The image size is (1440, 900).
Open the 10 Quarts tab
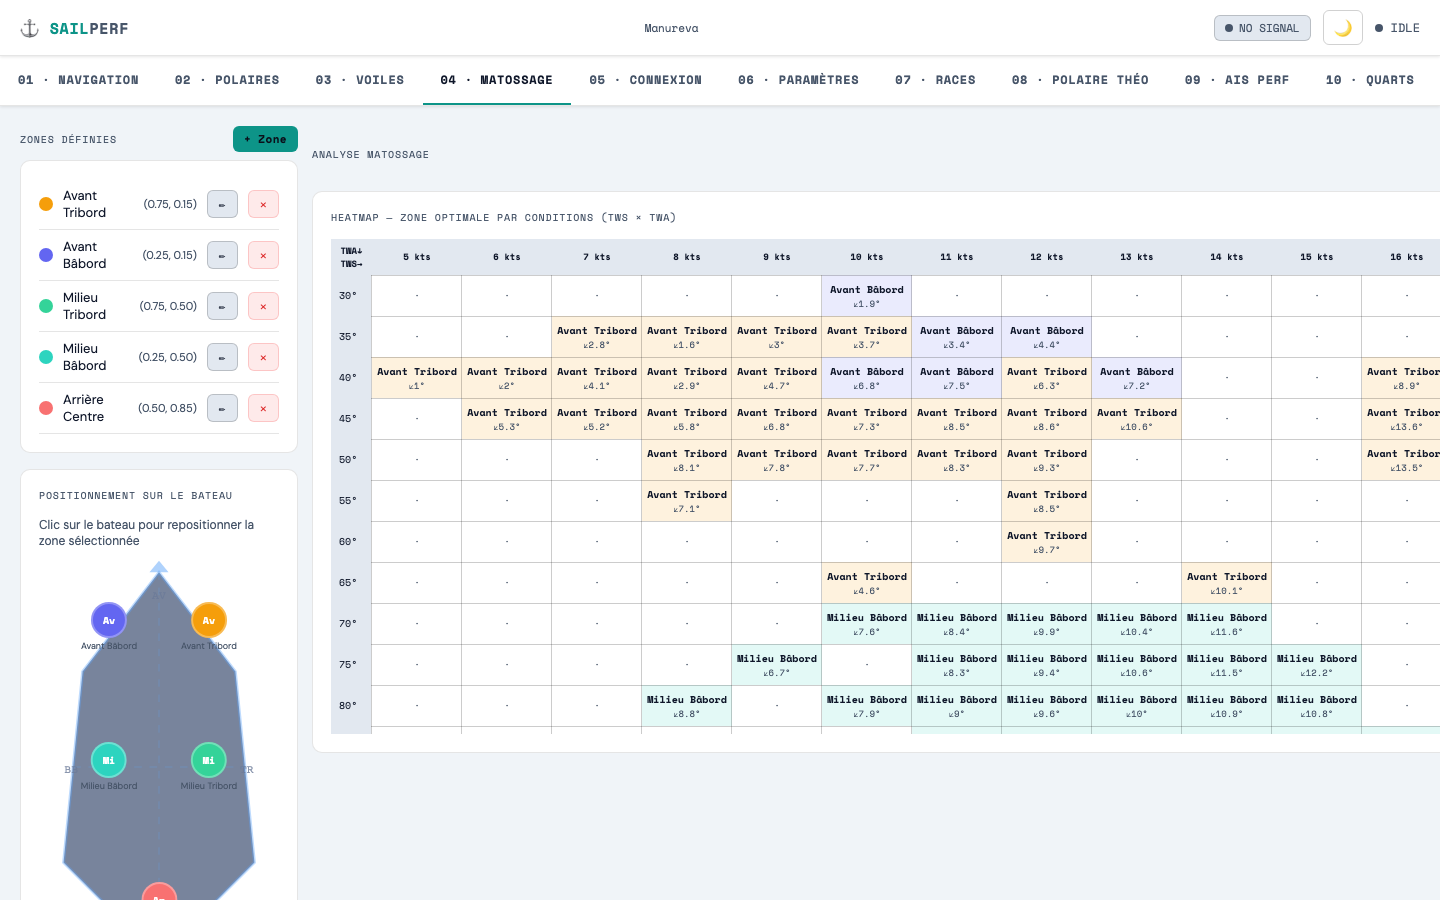click(1369, 80)
